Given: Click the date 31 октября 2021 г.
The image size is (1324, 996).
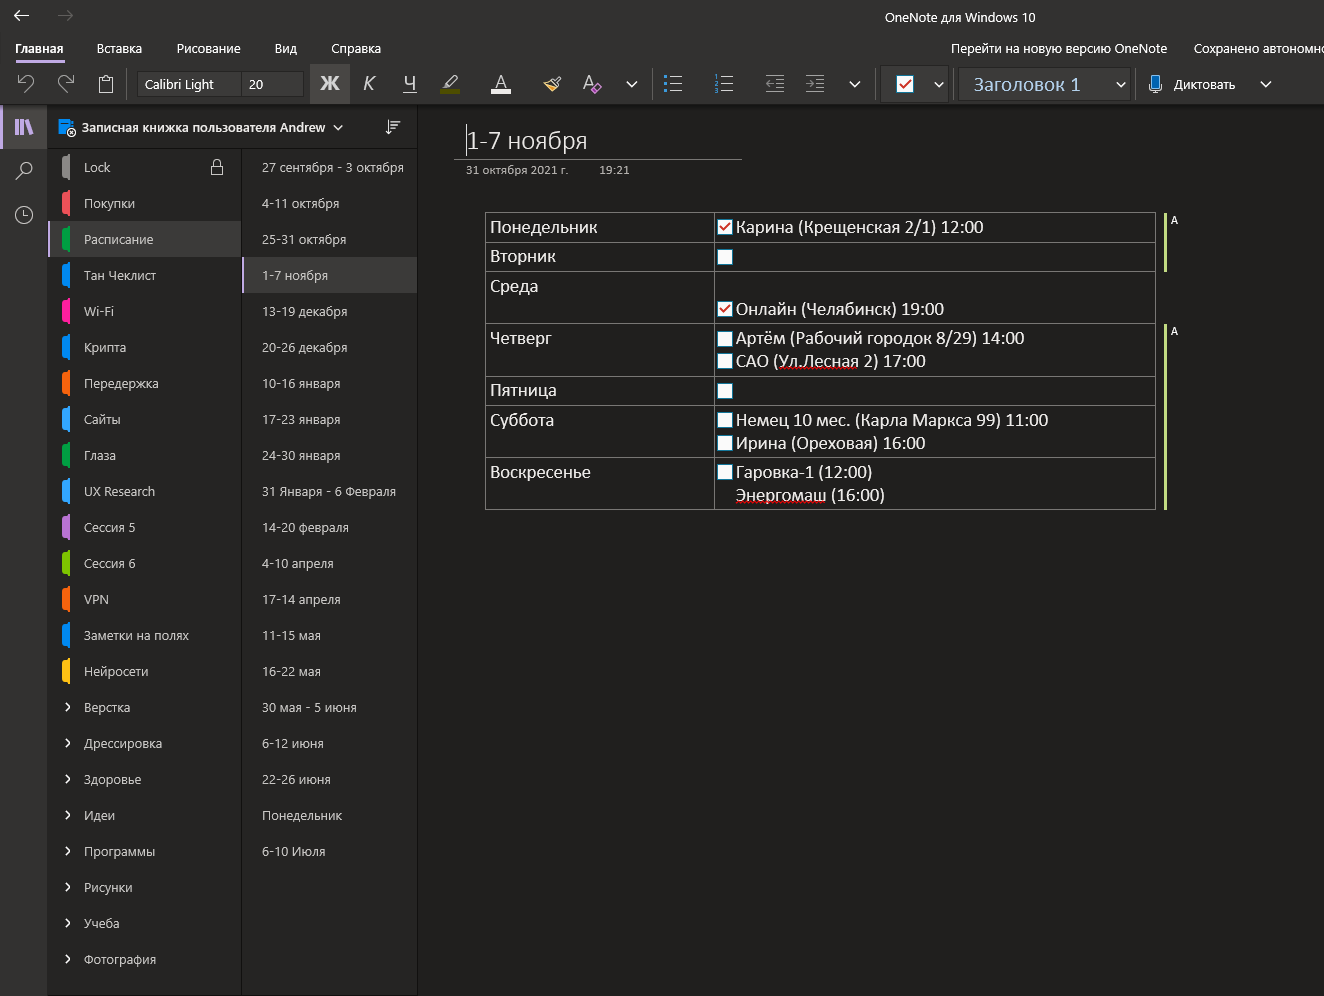Looking at the screenshot, I should pyautogui.click(x=517, y=170).
